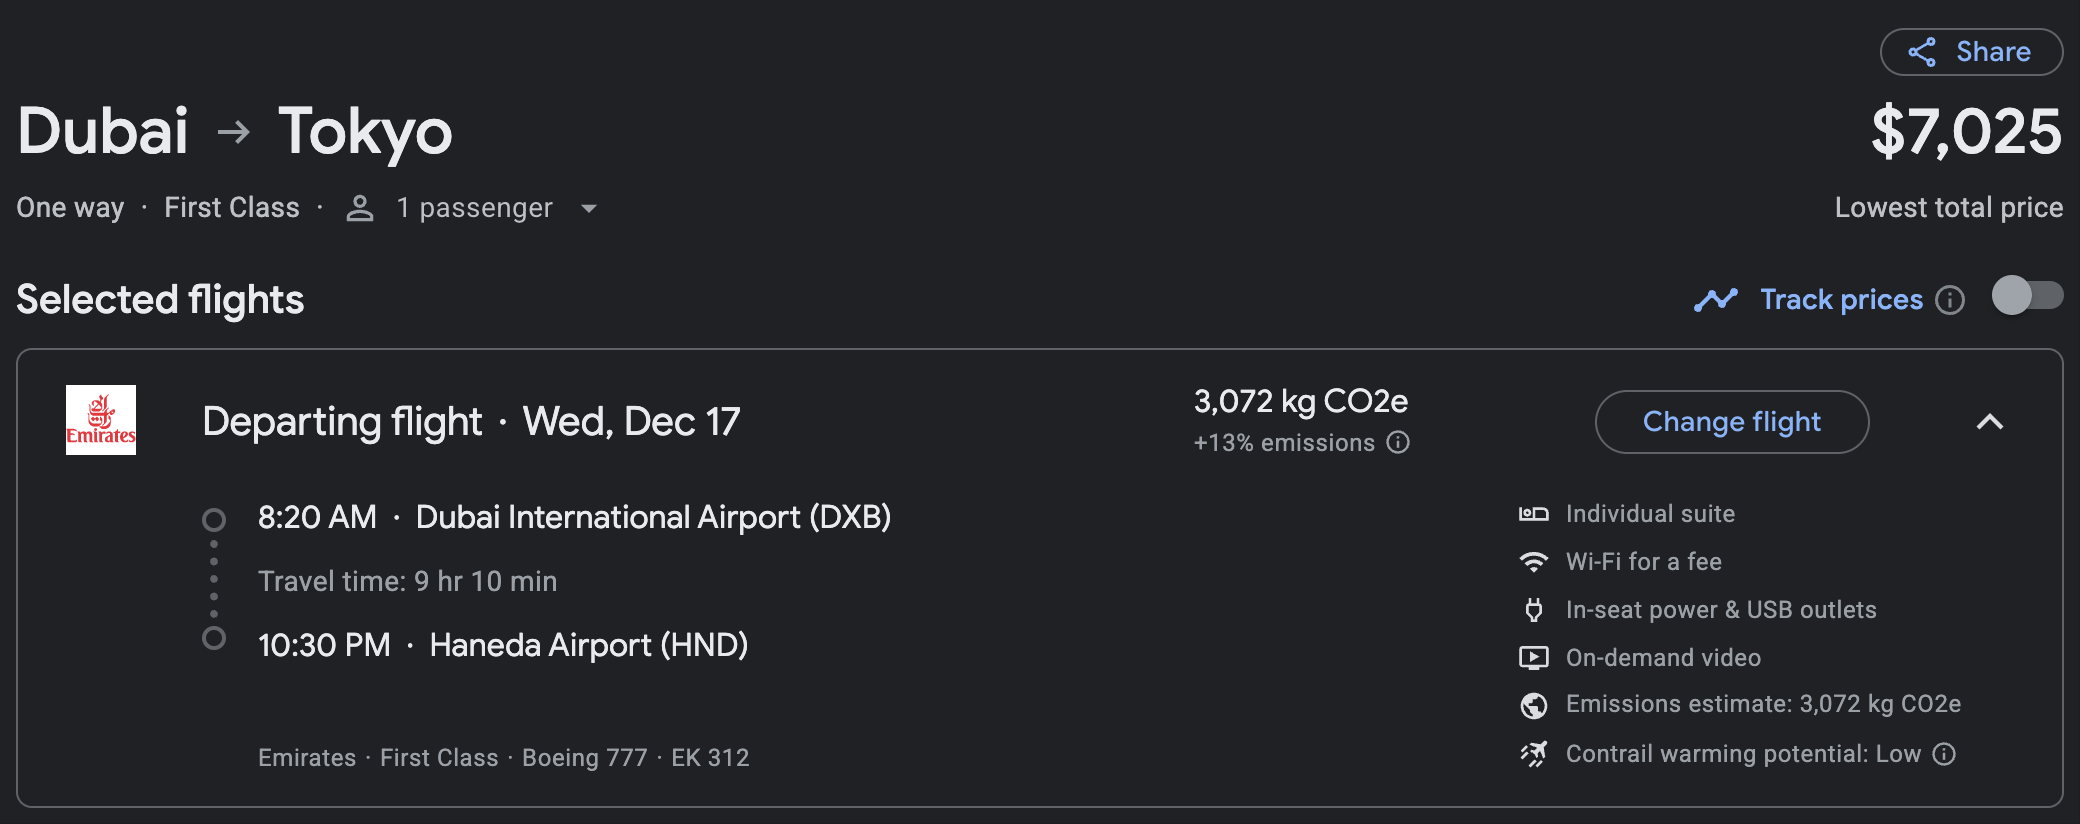
Task: Select the First Class cabin label
Action: pos(232,208)
